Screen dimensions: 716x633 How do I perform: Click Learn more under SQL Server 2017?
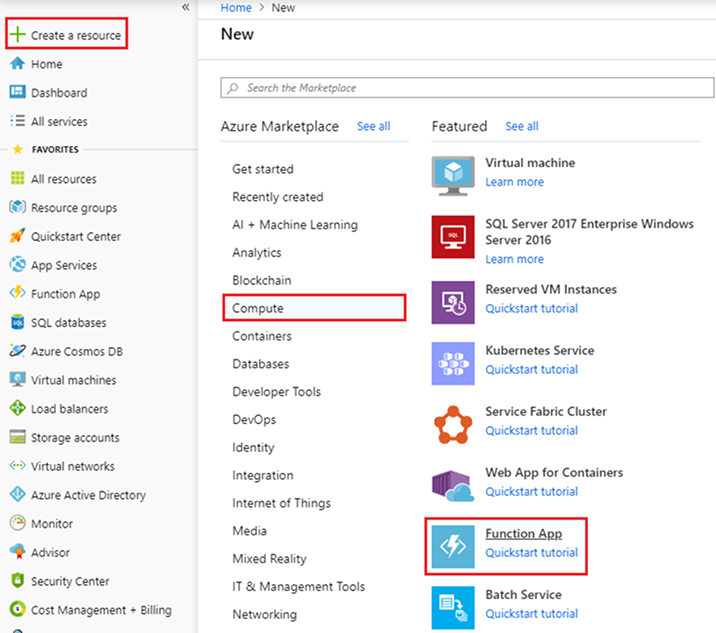[515, 259]
